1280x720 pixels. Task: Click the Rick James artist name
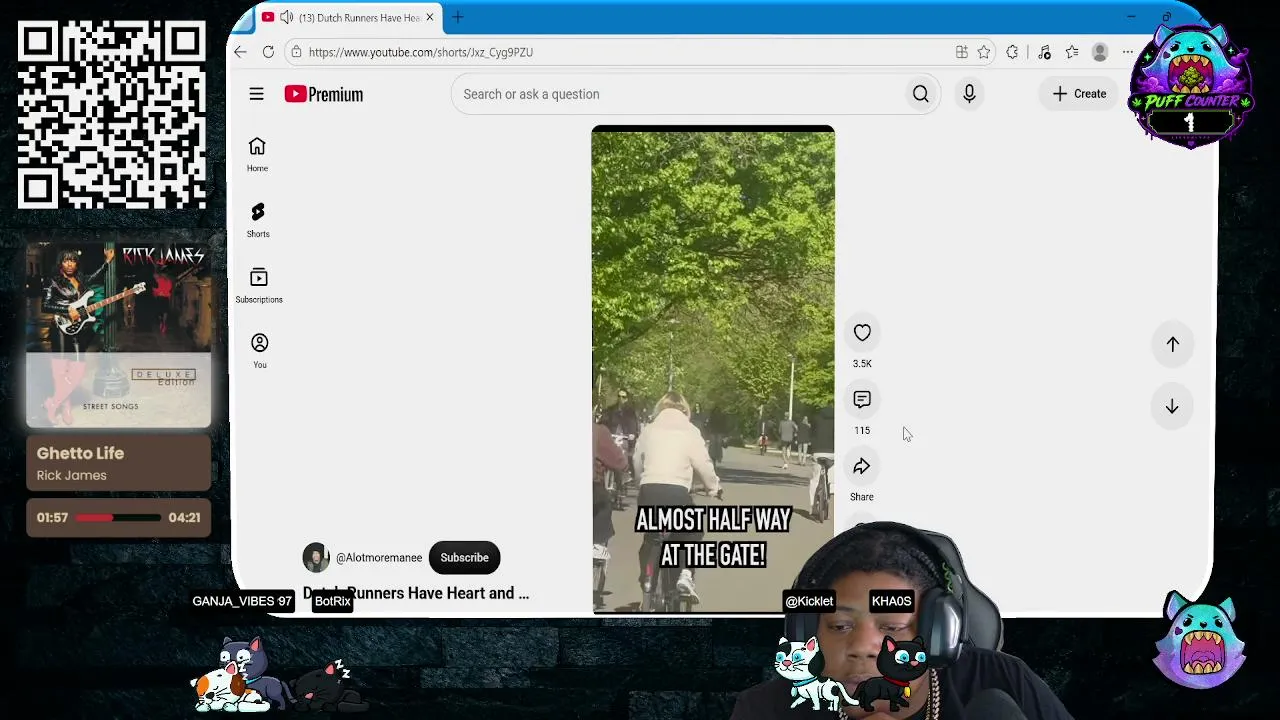71,475
